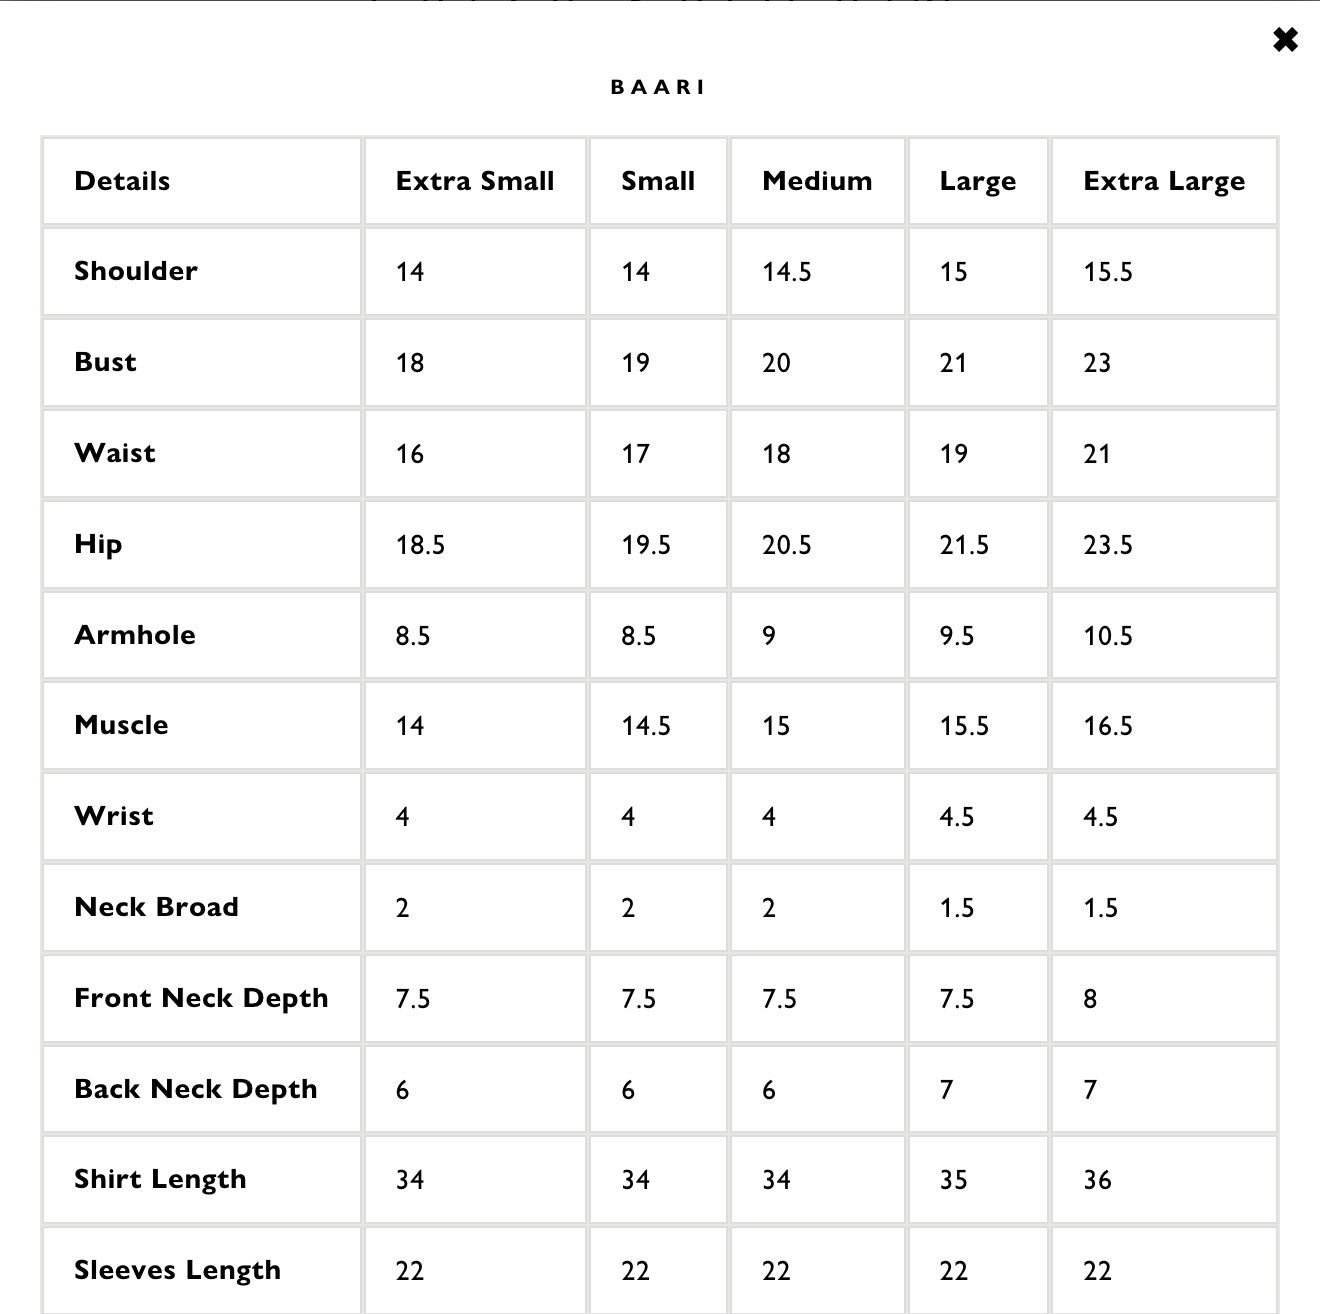The width and height of the screenshot is (1320, 1314).
Task: Select the Shoulder row label
Action: pos(136,271)
